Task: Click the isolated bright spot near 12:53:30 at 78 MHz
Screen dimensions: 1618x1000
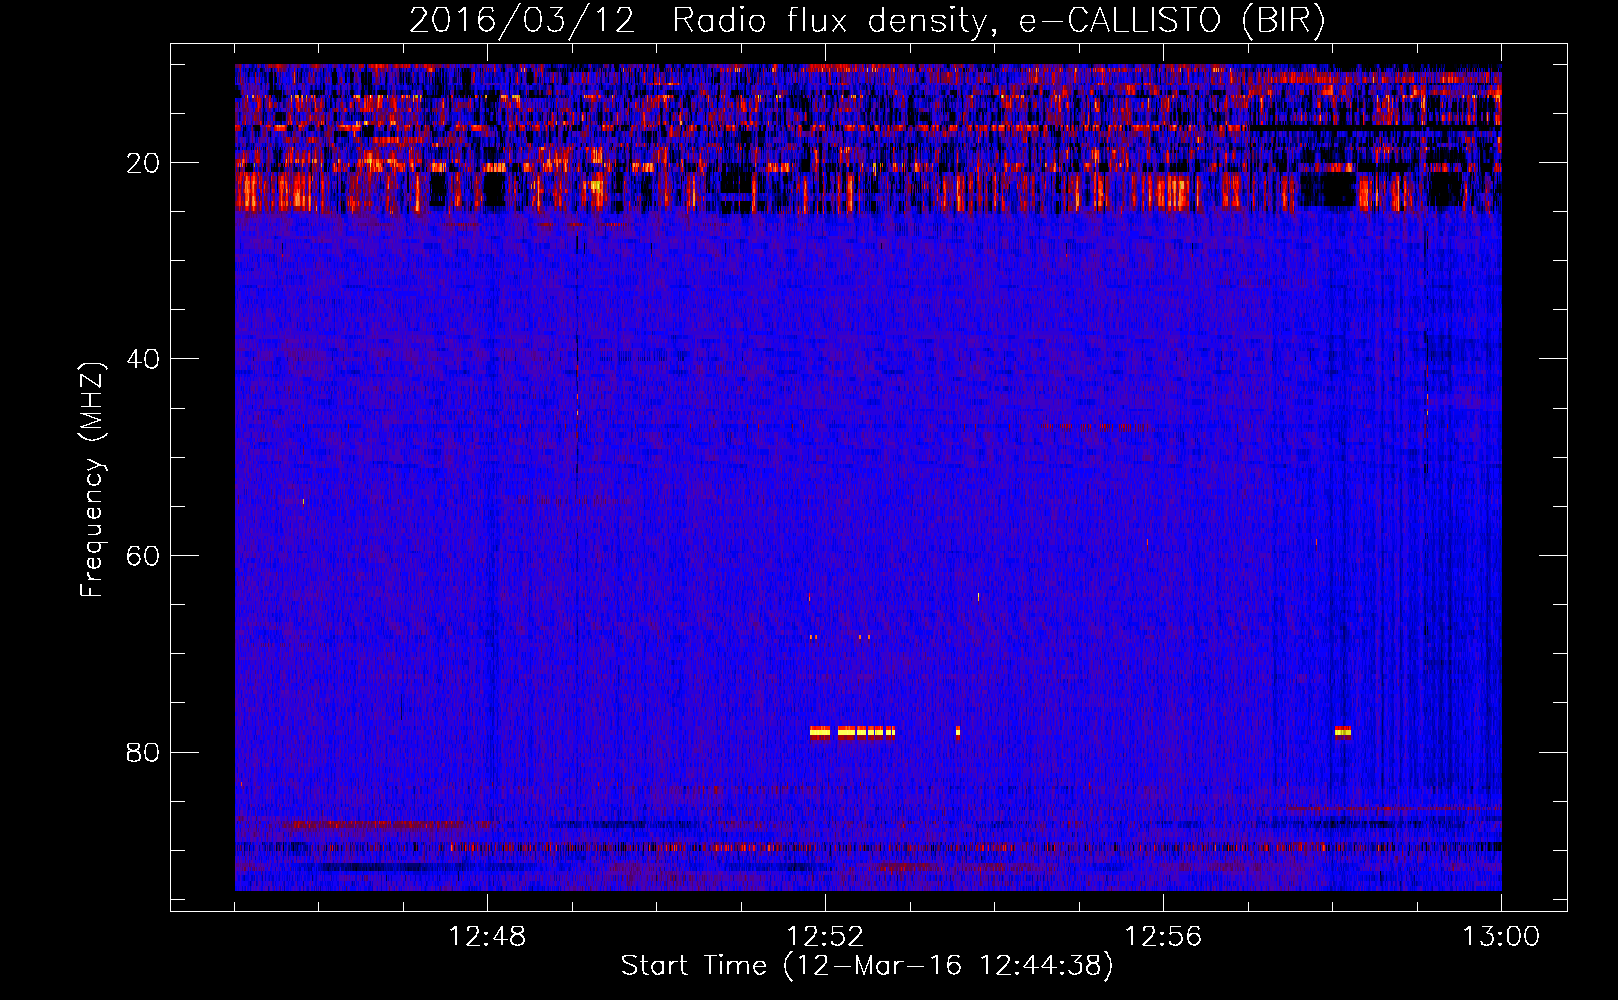Action: 958,731
